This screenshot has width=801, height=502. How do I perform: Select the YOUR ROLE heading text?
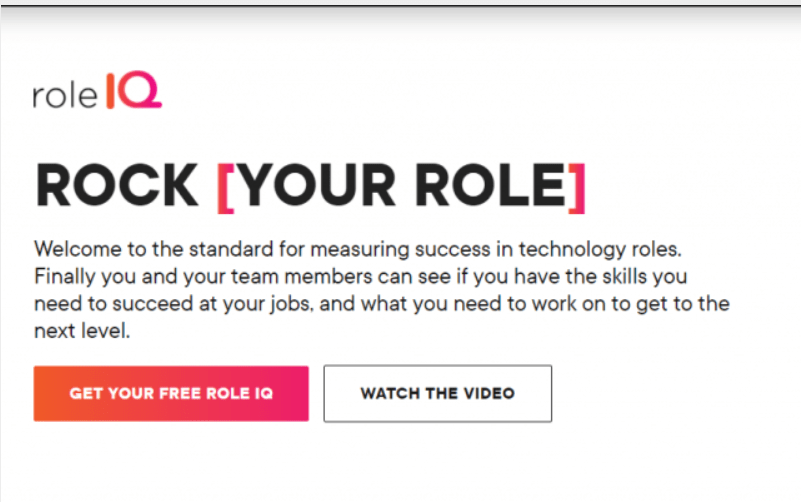pyautogui.click(x=402, y=185)
